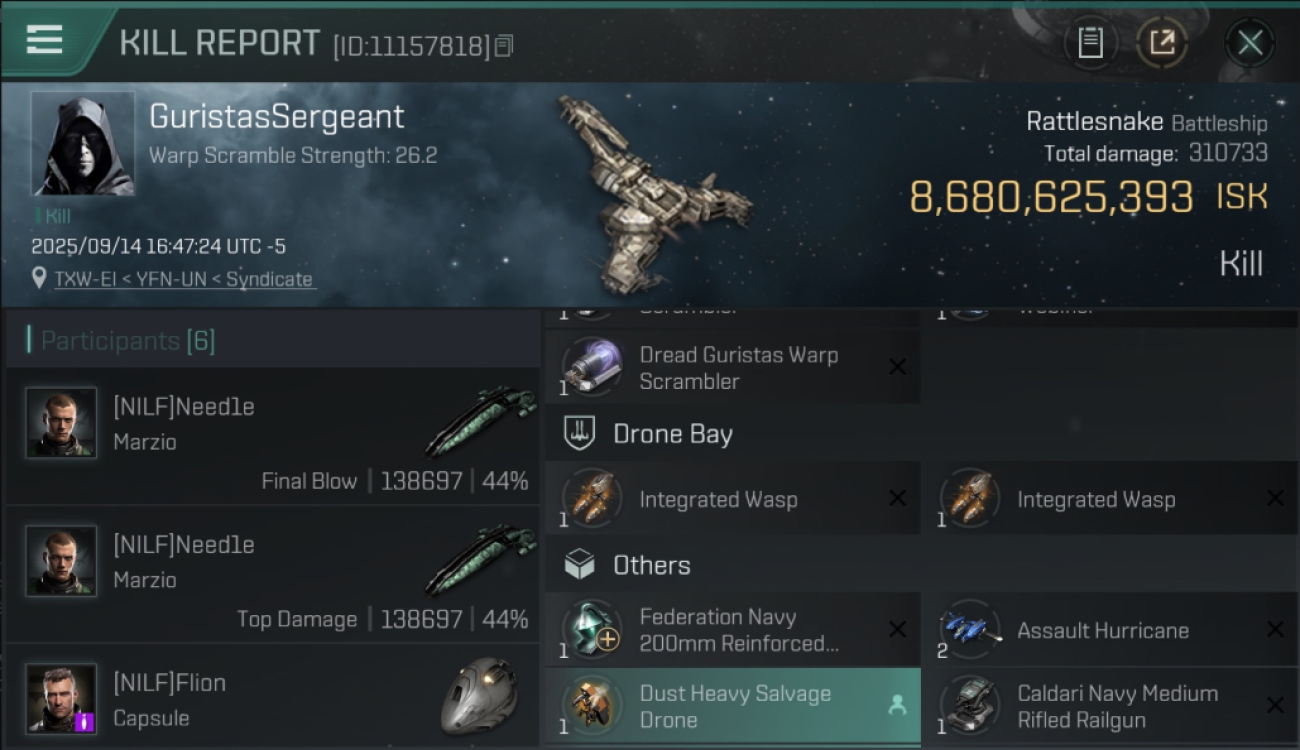Select the left Integrated Wasp drone
Viewport: 1300px width, 750px height.
tap(718, 499)
